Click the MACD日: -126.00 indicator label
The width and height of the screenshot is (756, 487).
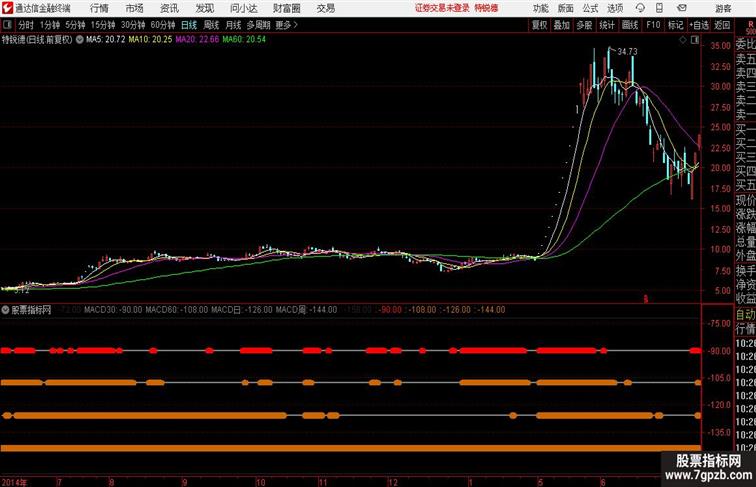242,310
